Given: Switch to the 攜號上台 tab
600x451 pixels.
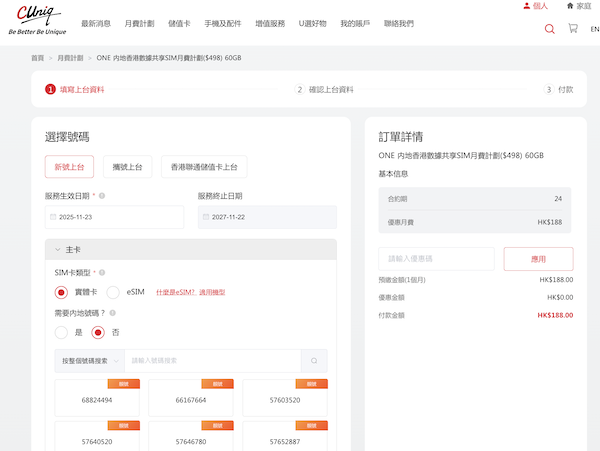Looking at the screenshot, I should click(x=128, y=167).
